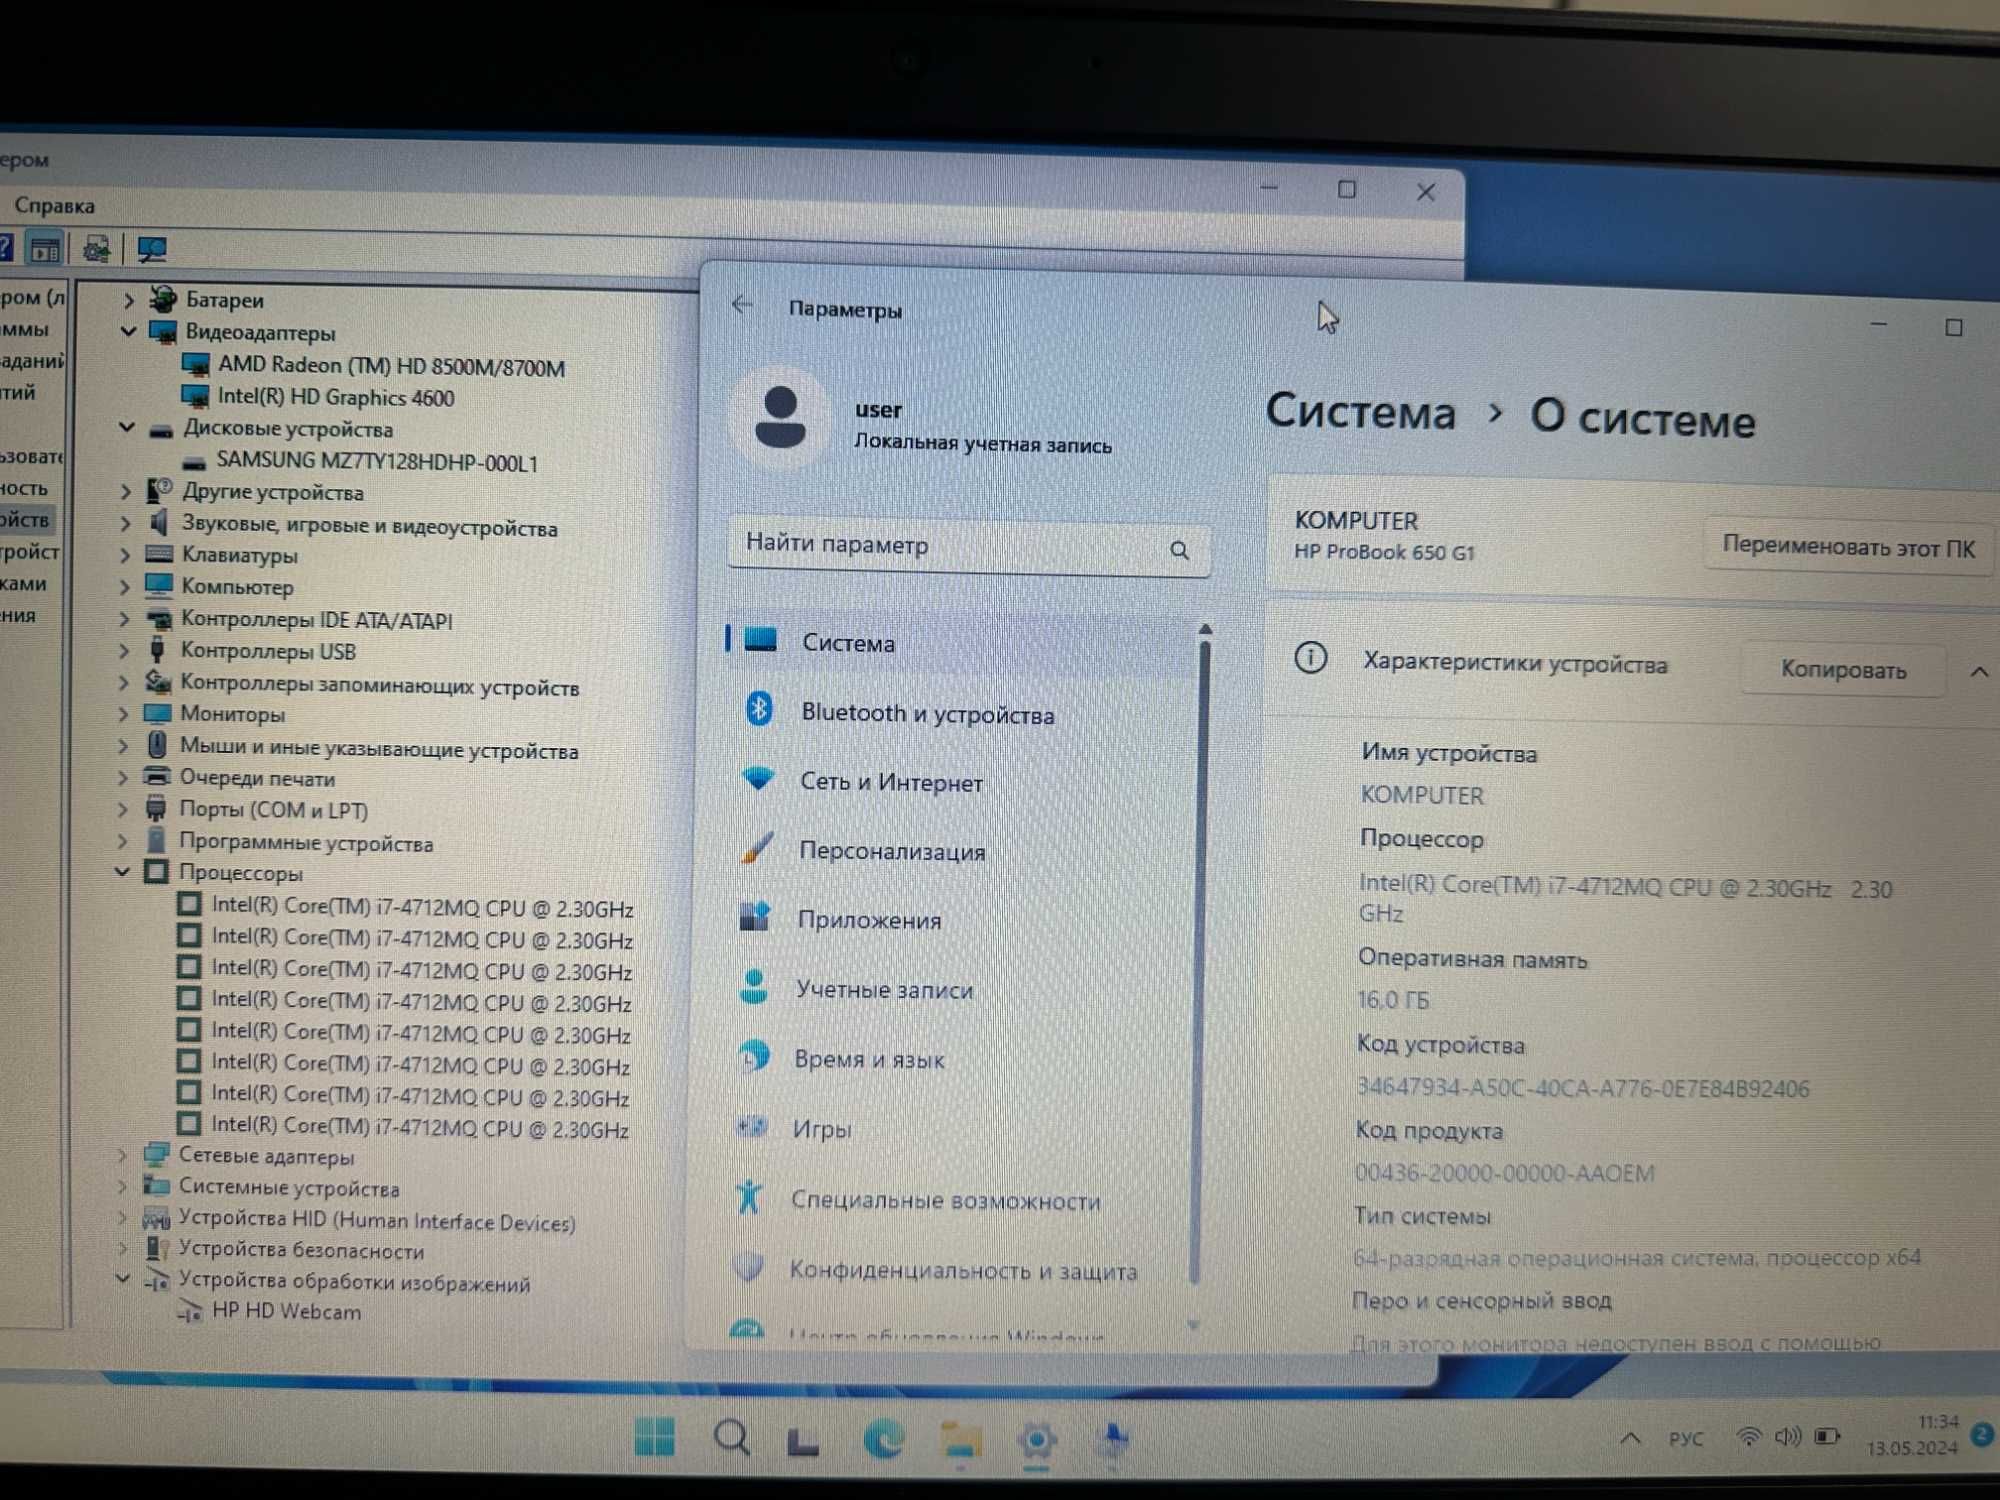2000x1500 pixels.
Task: Expand Звуковые, игровые и видеоустройства node
Action: coord(125,523)
